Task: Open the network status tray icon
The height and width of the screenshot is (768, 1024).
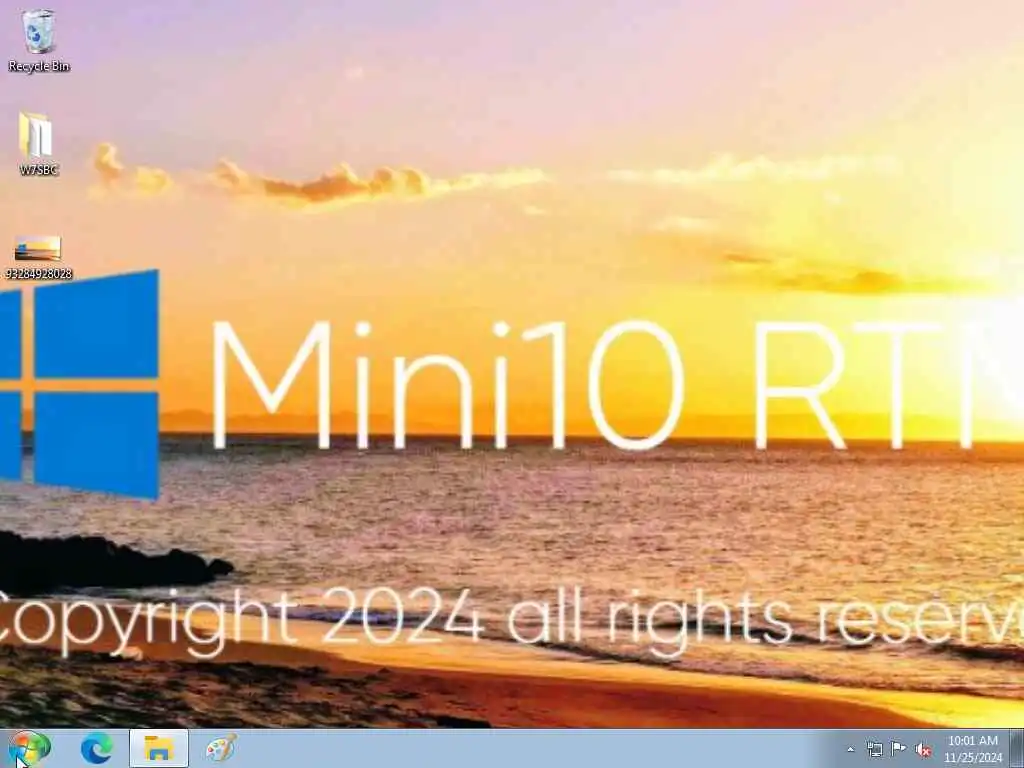Action: tap(874, 749)
